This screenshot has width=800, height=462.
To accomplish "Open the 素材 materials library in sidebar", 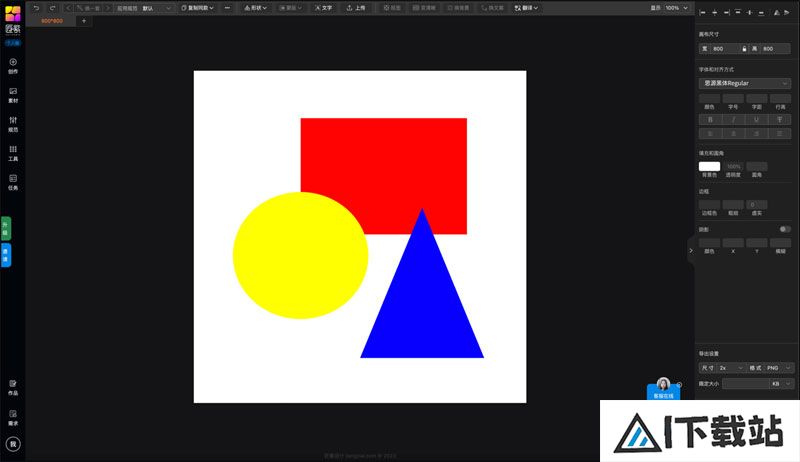I will point(13,95).
